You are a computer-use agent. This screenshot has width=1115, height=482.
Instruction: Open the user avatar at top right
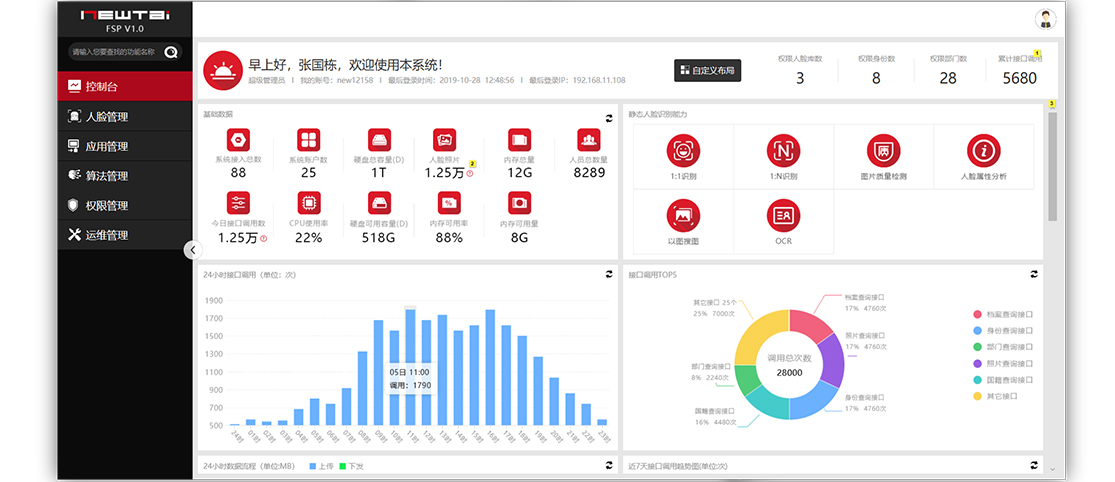(x=1046, y=19)
